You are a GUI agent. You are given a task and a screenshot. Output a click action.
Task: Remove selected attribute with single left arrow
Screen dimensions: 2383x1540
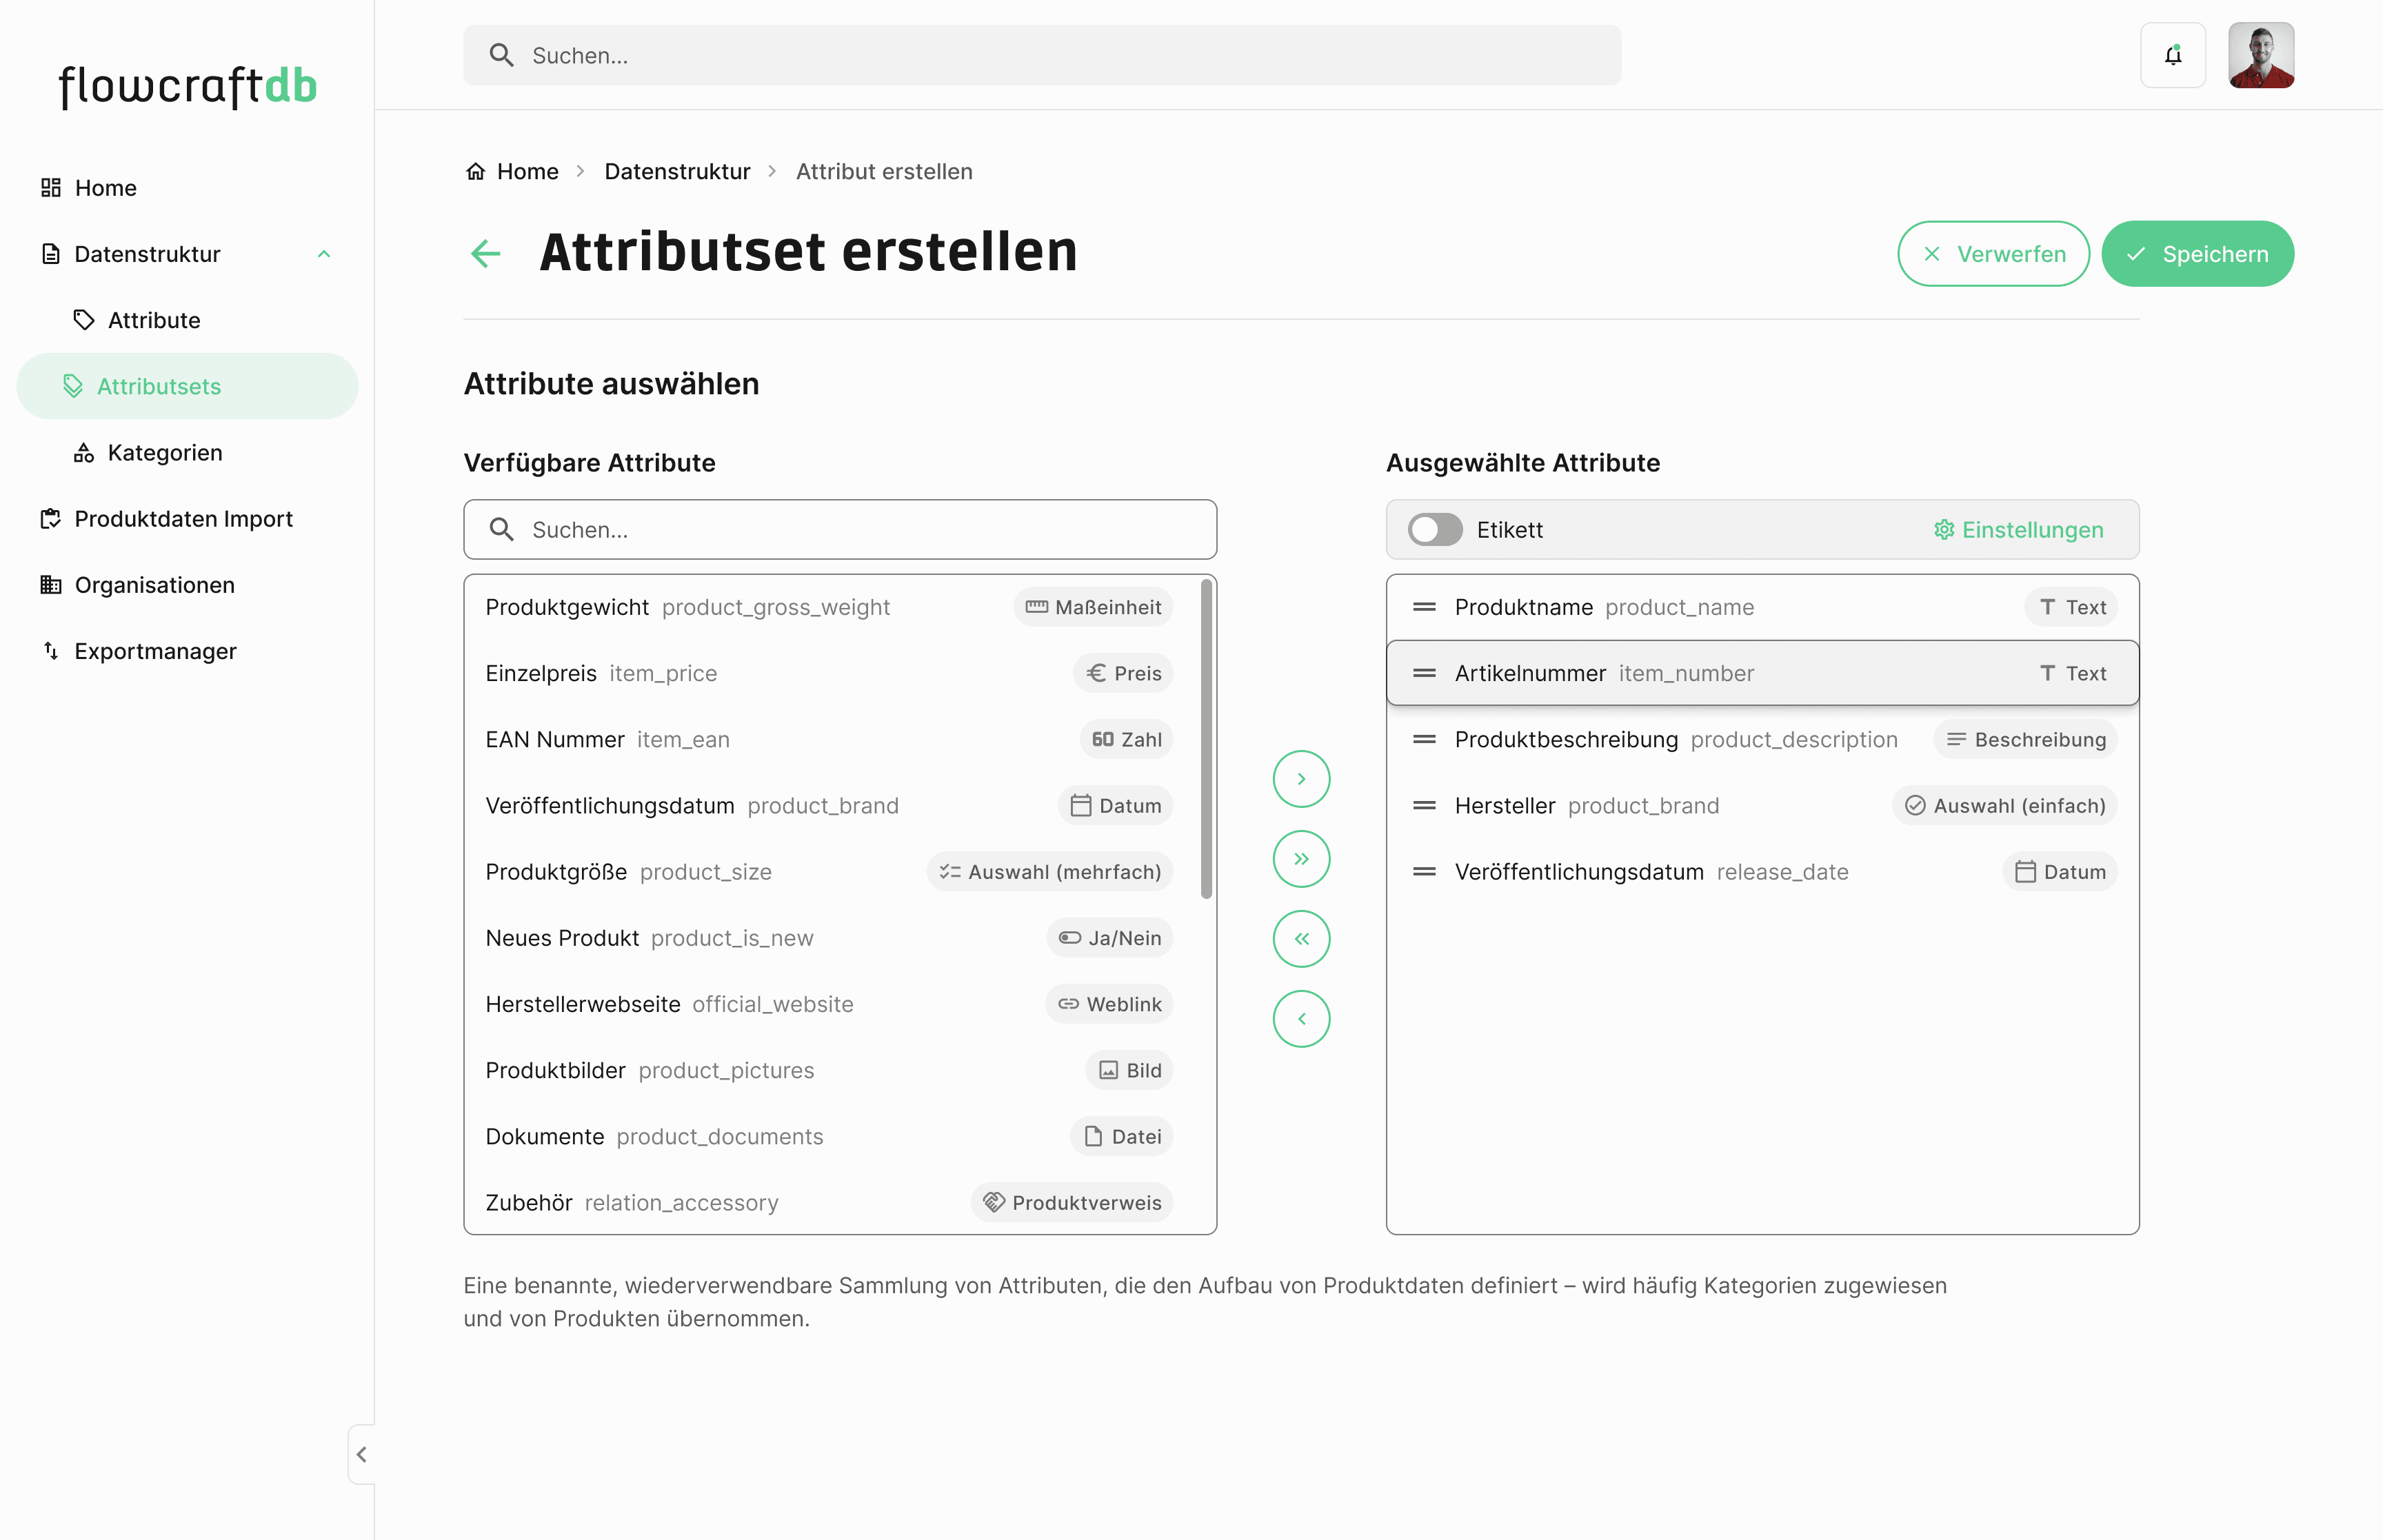coord(1300,1019)
